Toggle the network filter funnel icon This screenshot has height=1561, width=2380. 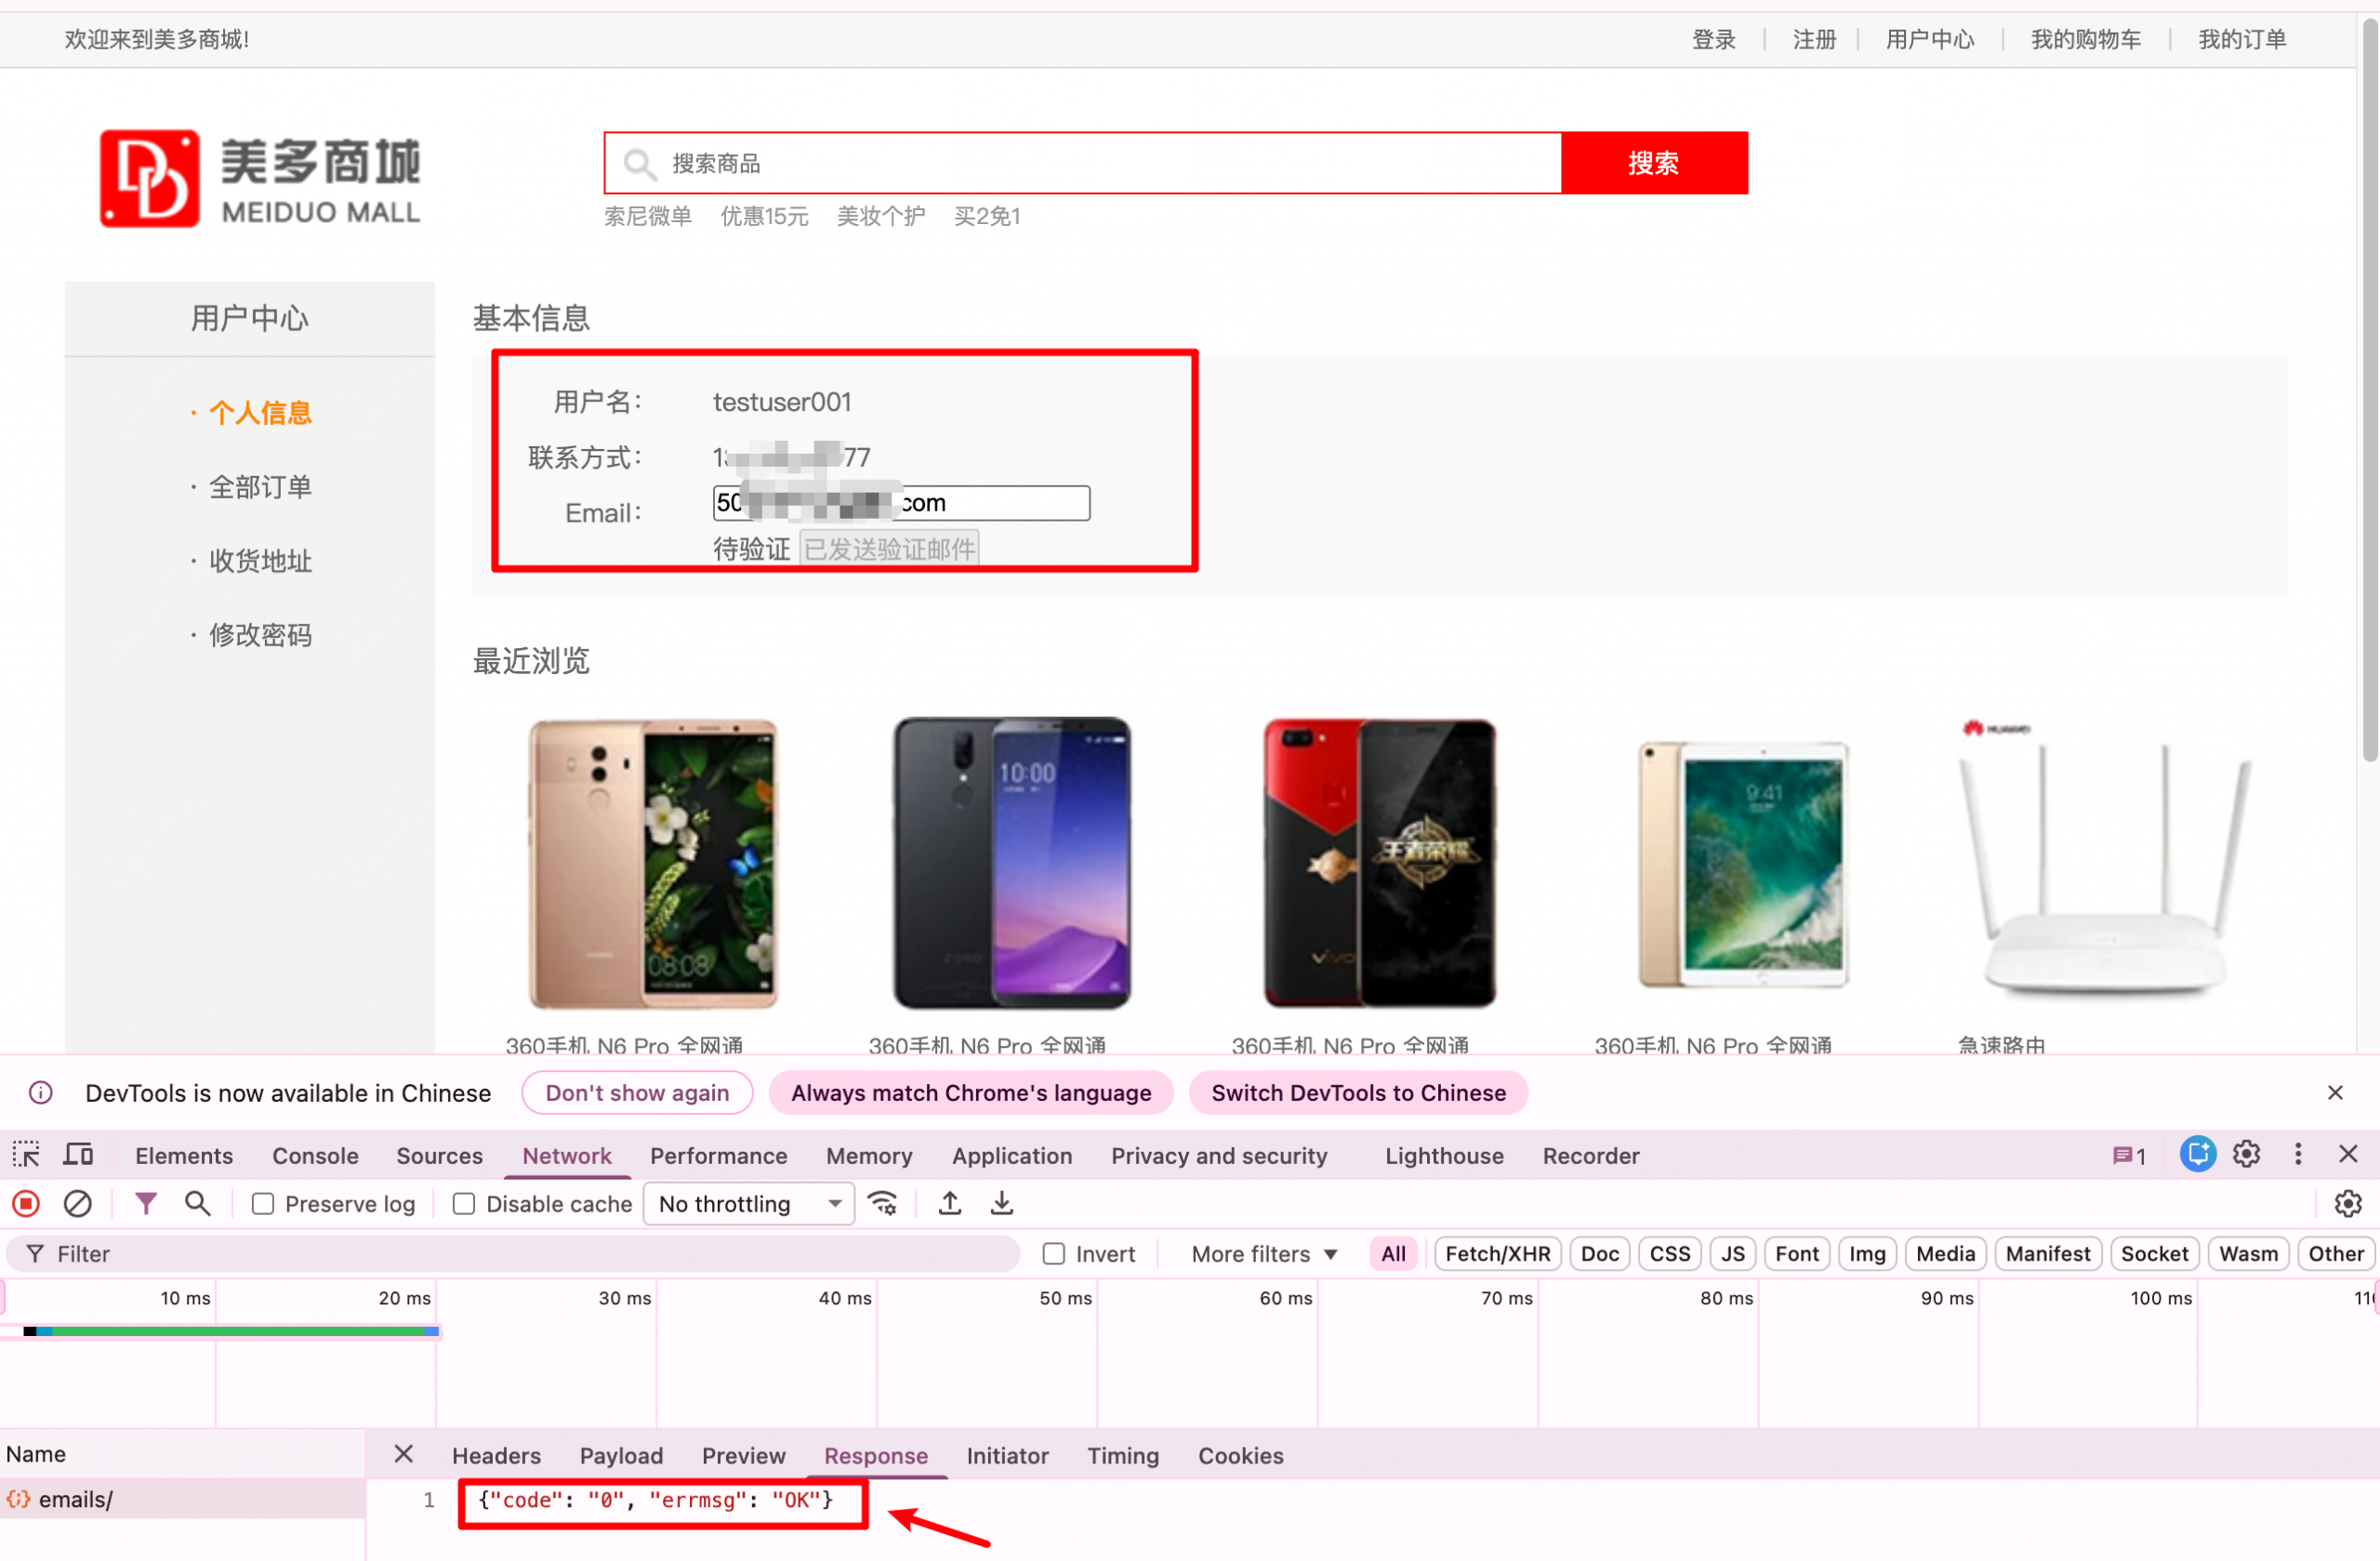pyautogui.click(x=146, y=1204)
